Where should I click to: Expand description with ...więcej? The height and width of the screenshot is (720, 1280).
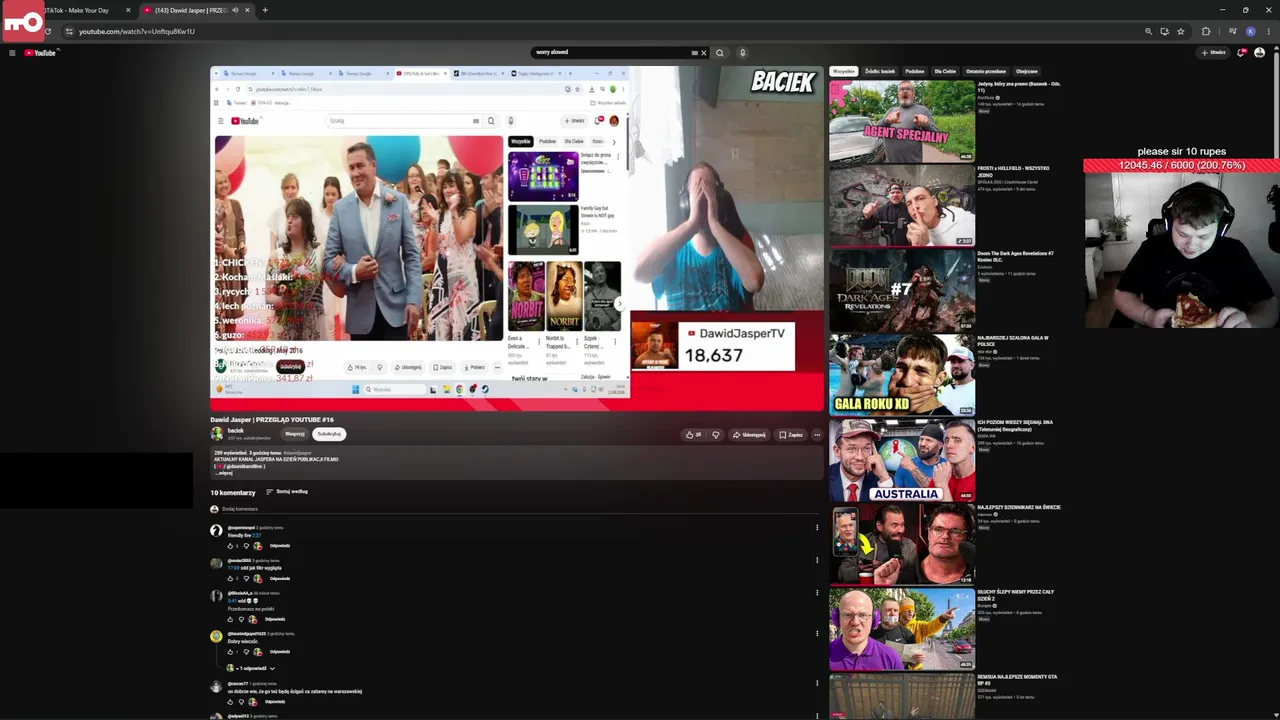tap(225, 473)
